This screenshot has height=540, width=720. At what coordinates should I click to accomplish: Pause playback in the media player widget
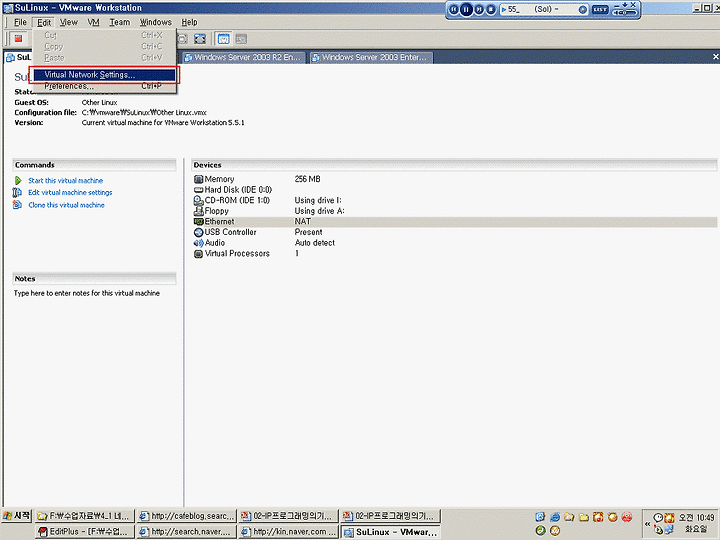tap(466, 9)
